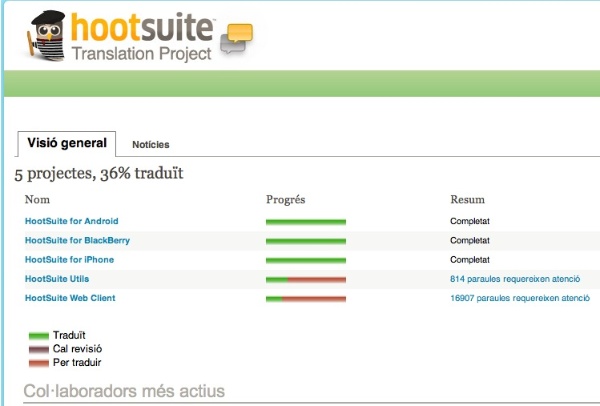Click the Completat status for iPhone row
Image resolution: width=600 pixels, height=406 pixels.
click(470, 259)
